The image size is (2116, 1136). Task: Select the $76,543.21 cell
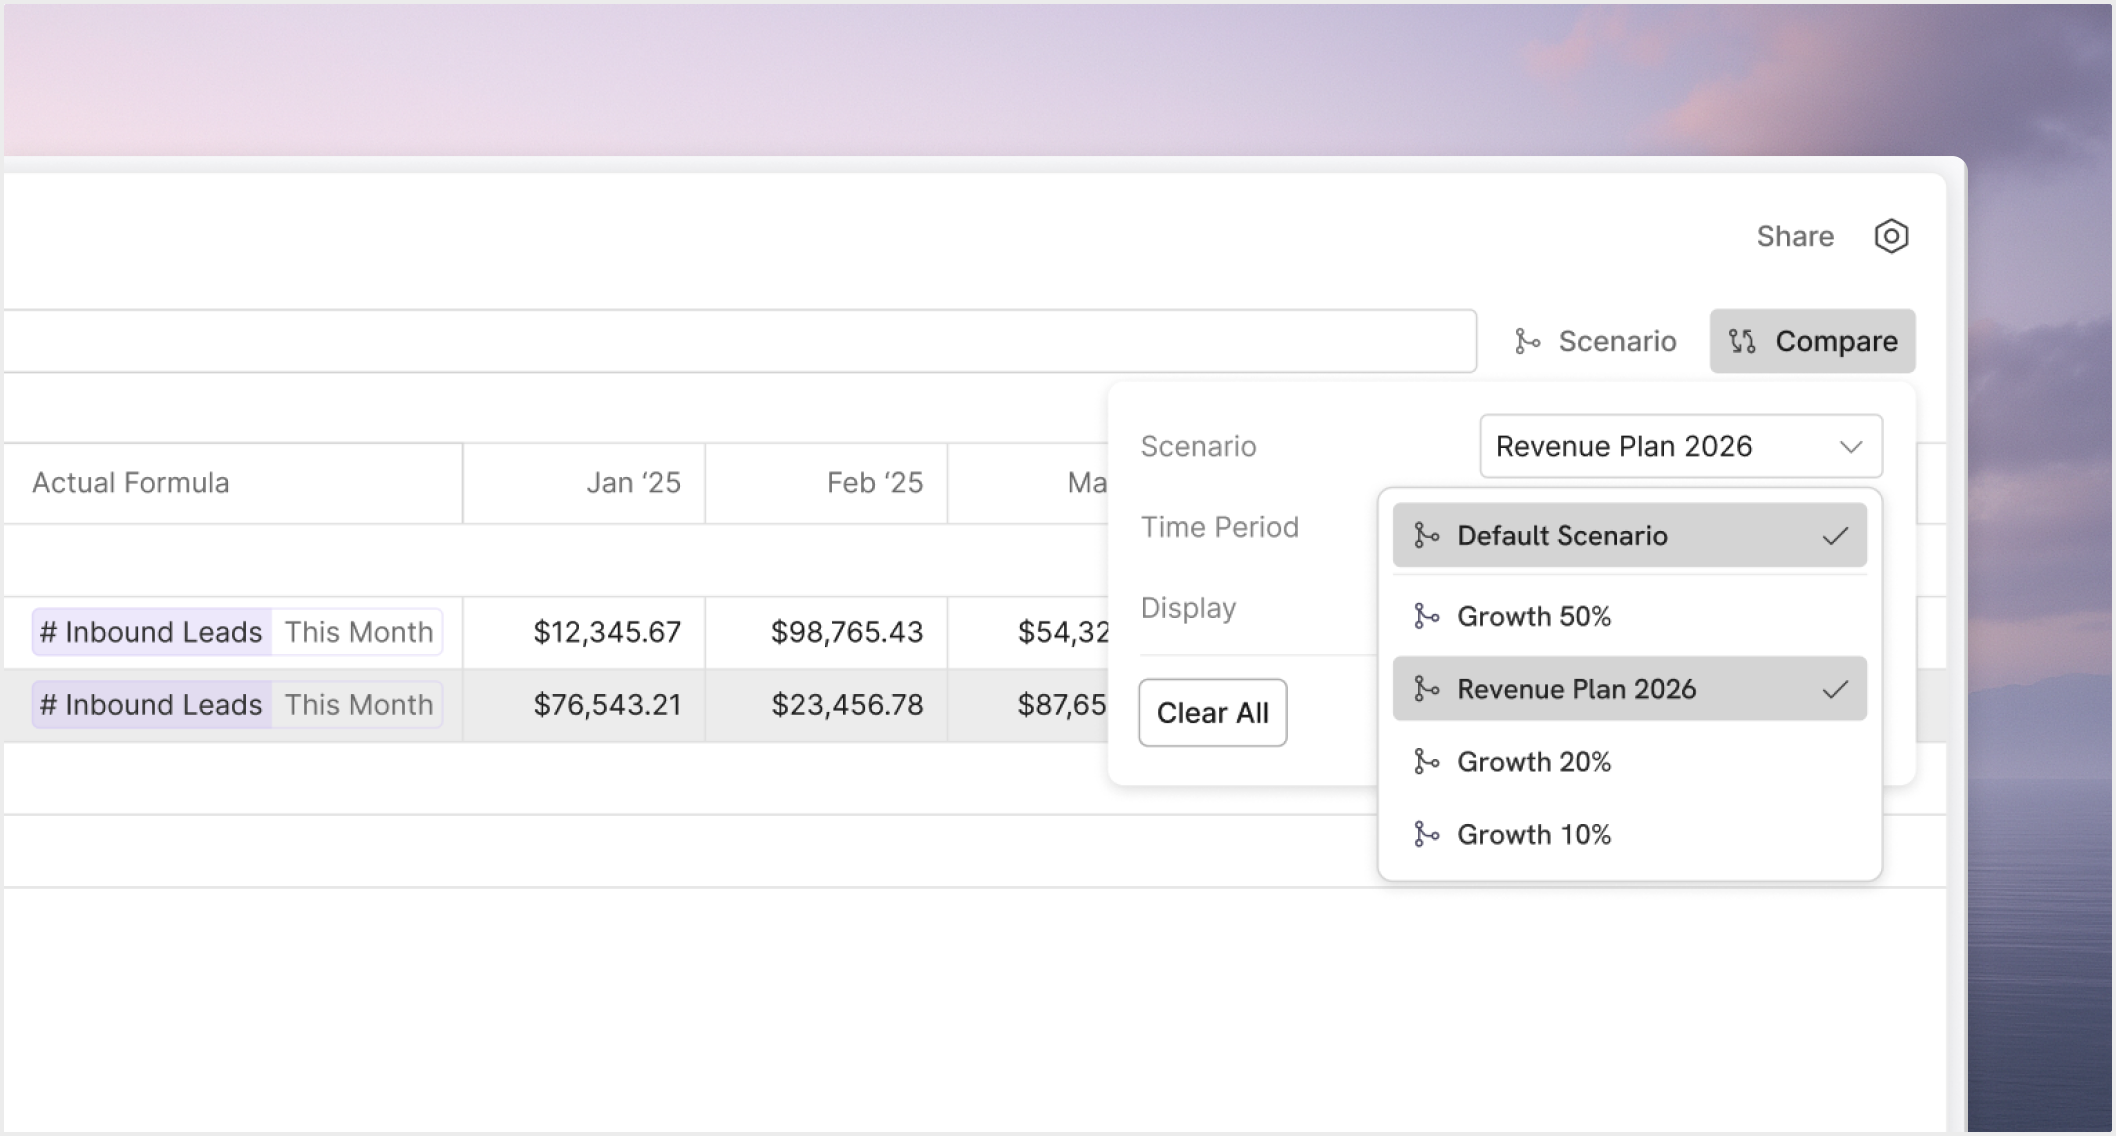584,705
